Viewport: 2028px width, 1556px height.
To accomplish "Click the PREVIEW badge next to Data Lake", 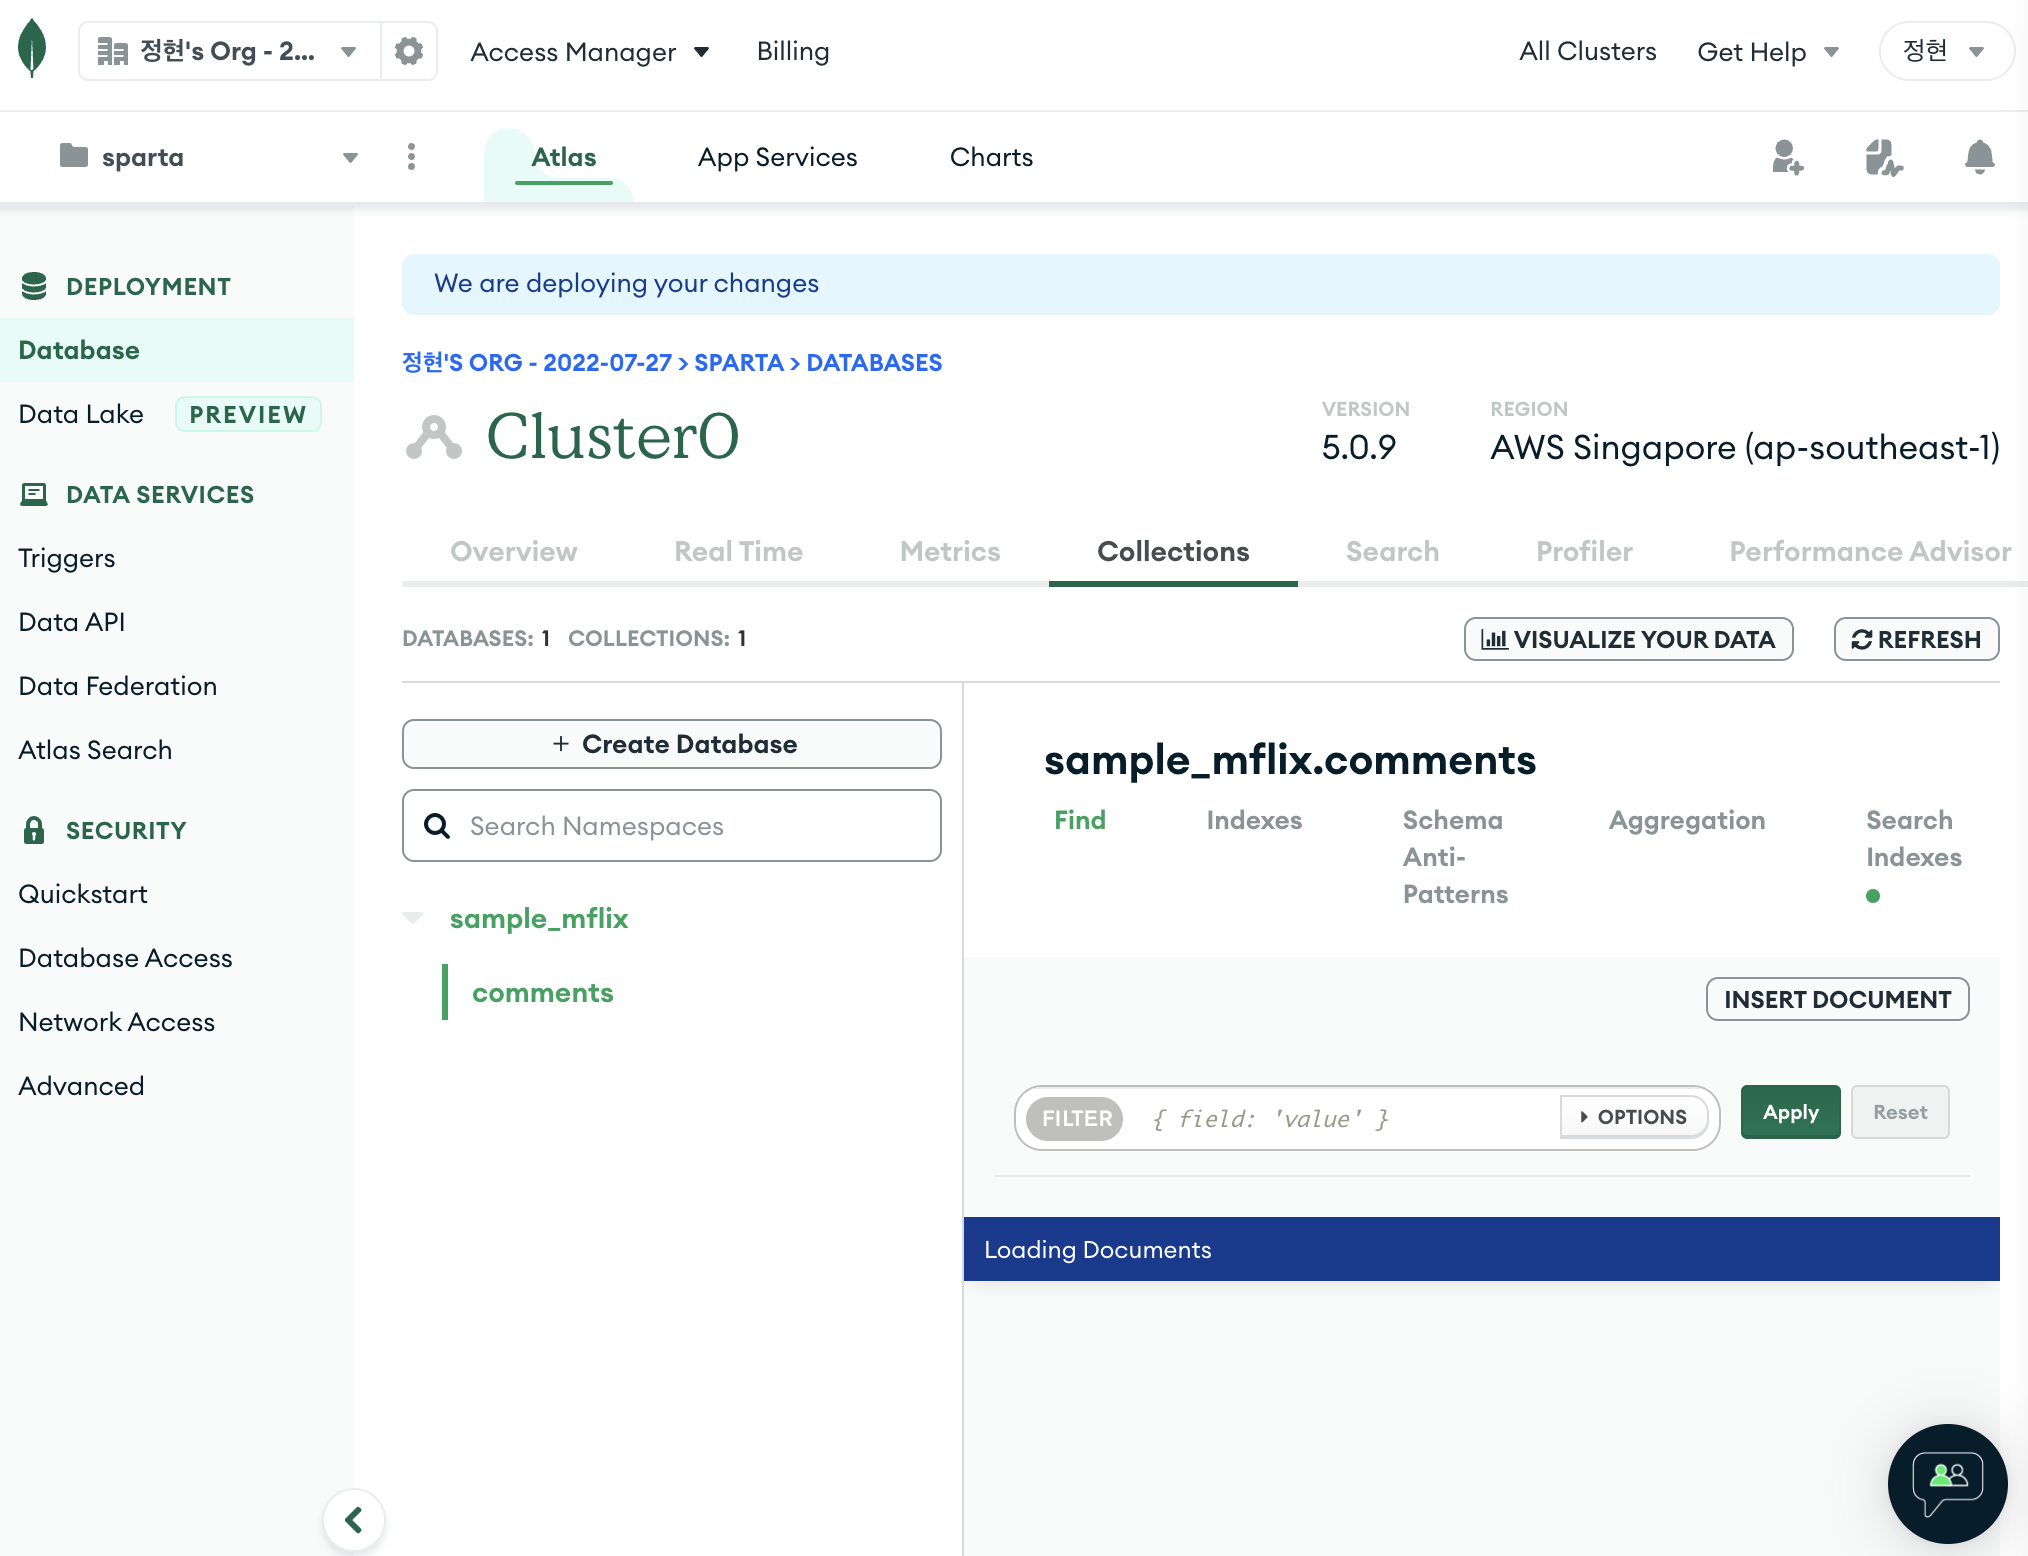I will click(248, 414).
